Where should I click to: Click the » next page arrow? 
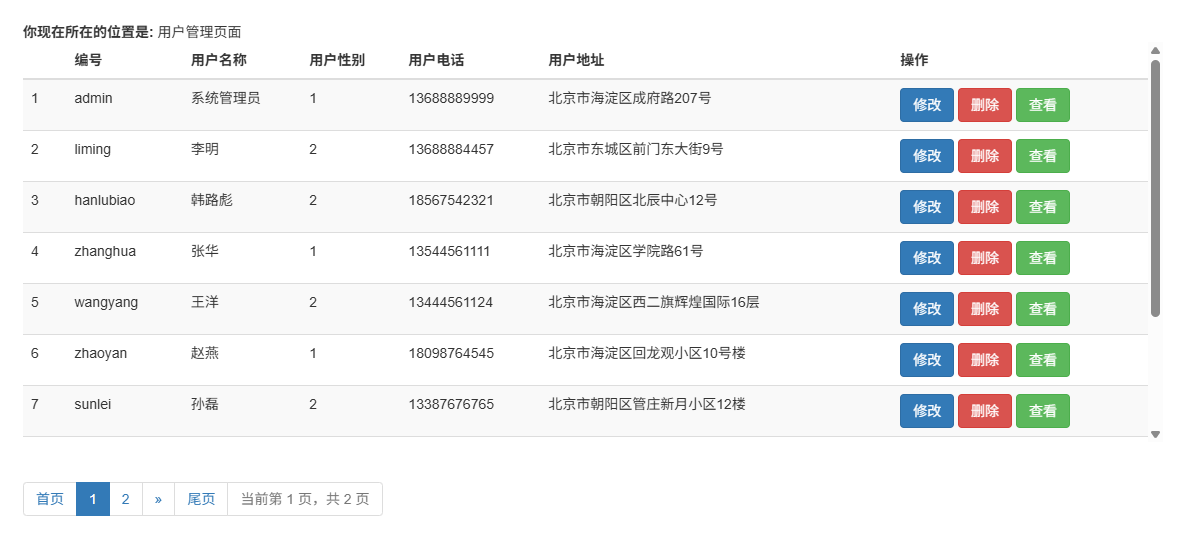(158, 499)
